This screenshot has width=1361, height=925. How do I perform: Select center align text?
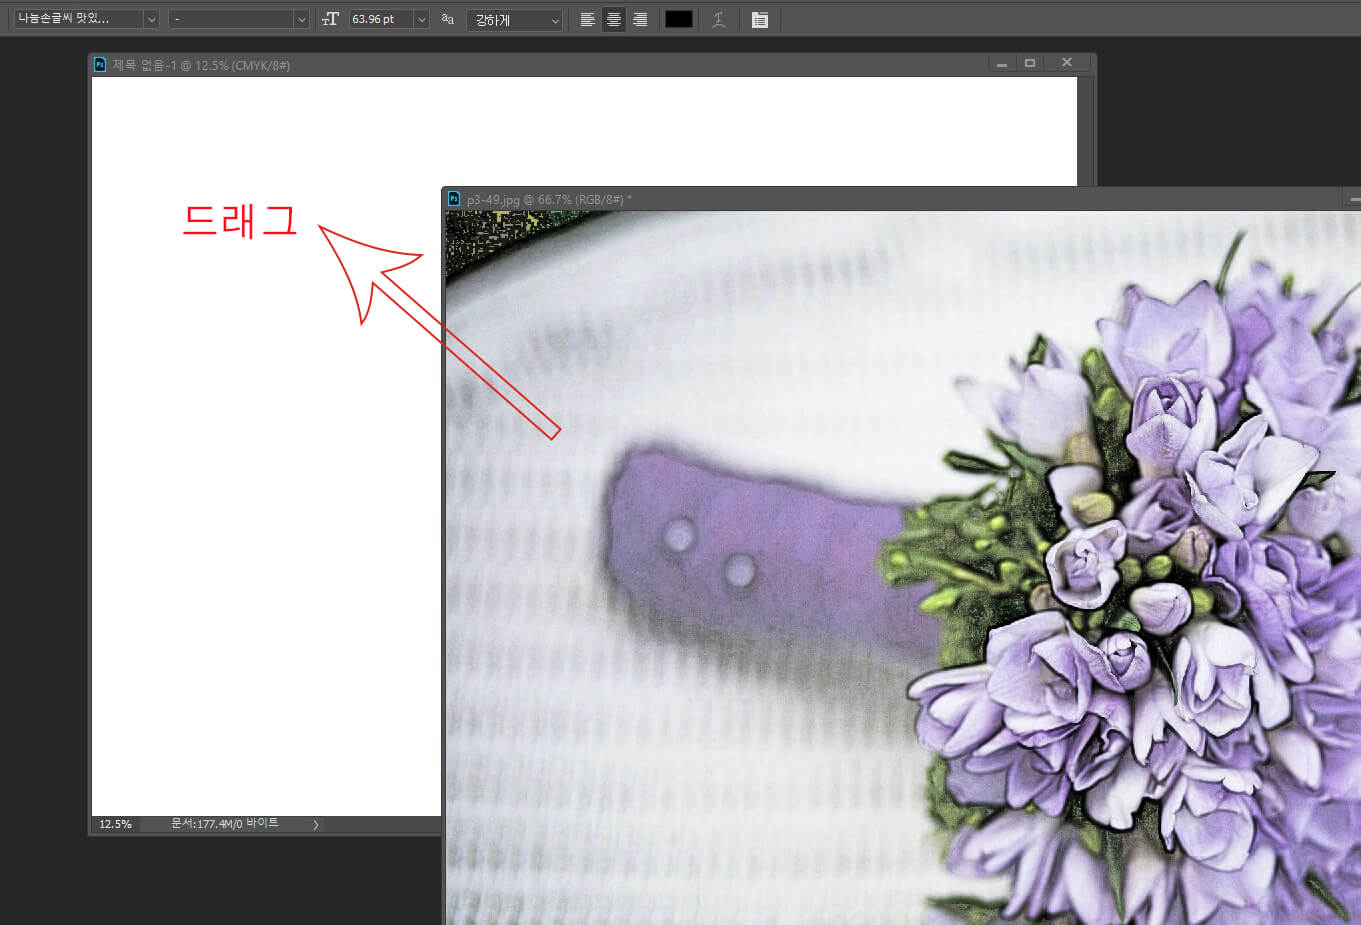coord(614,19)
